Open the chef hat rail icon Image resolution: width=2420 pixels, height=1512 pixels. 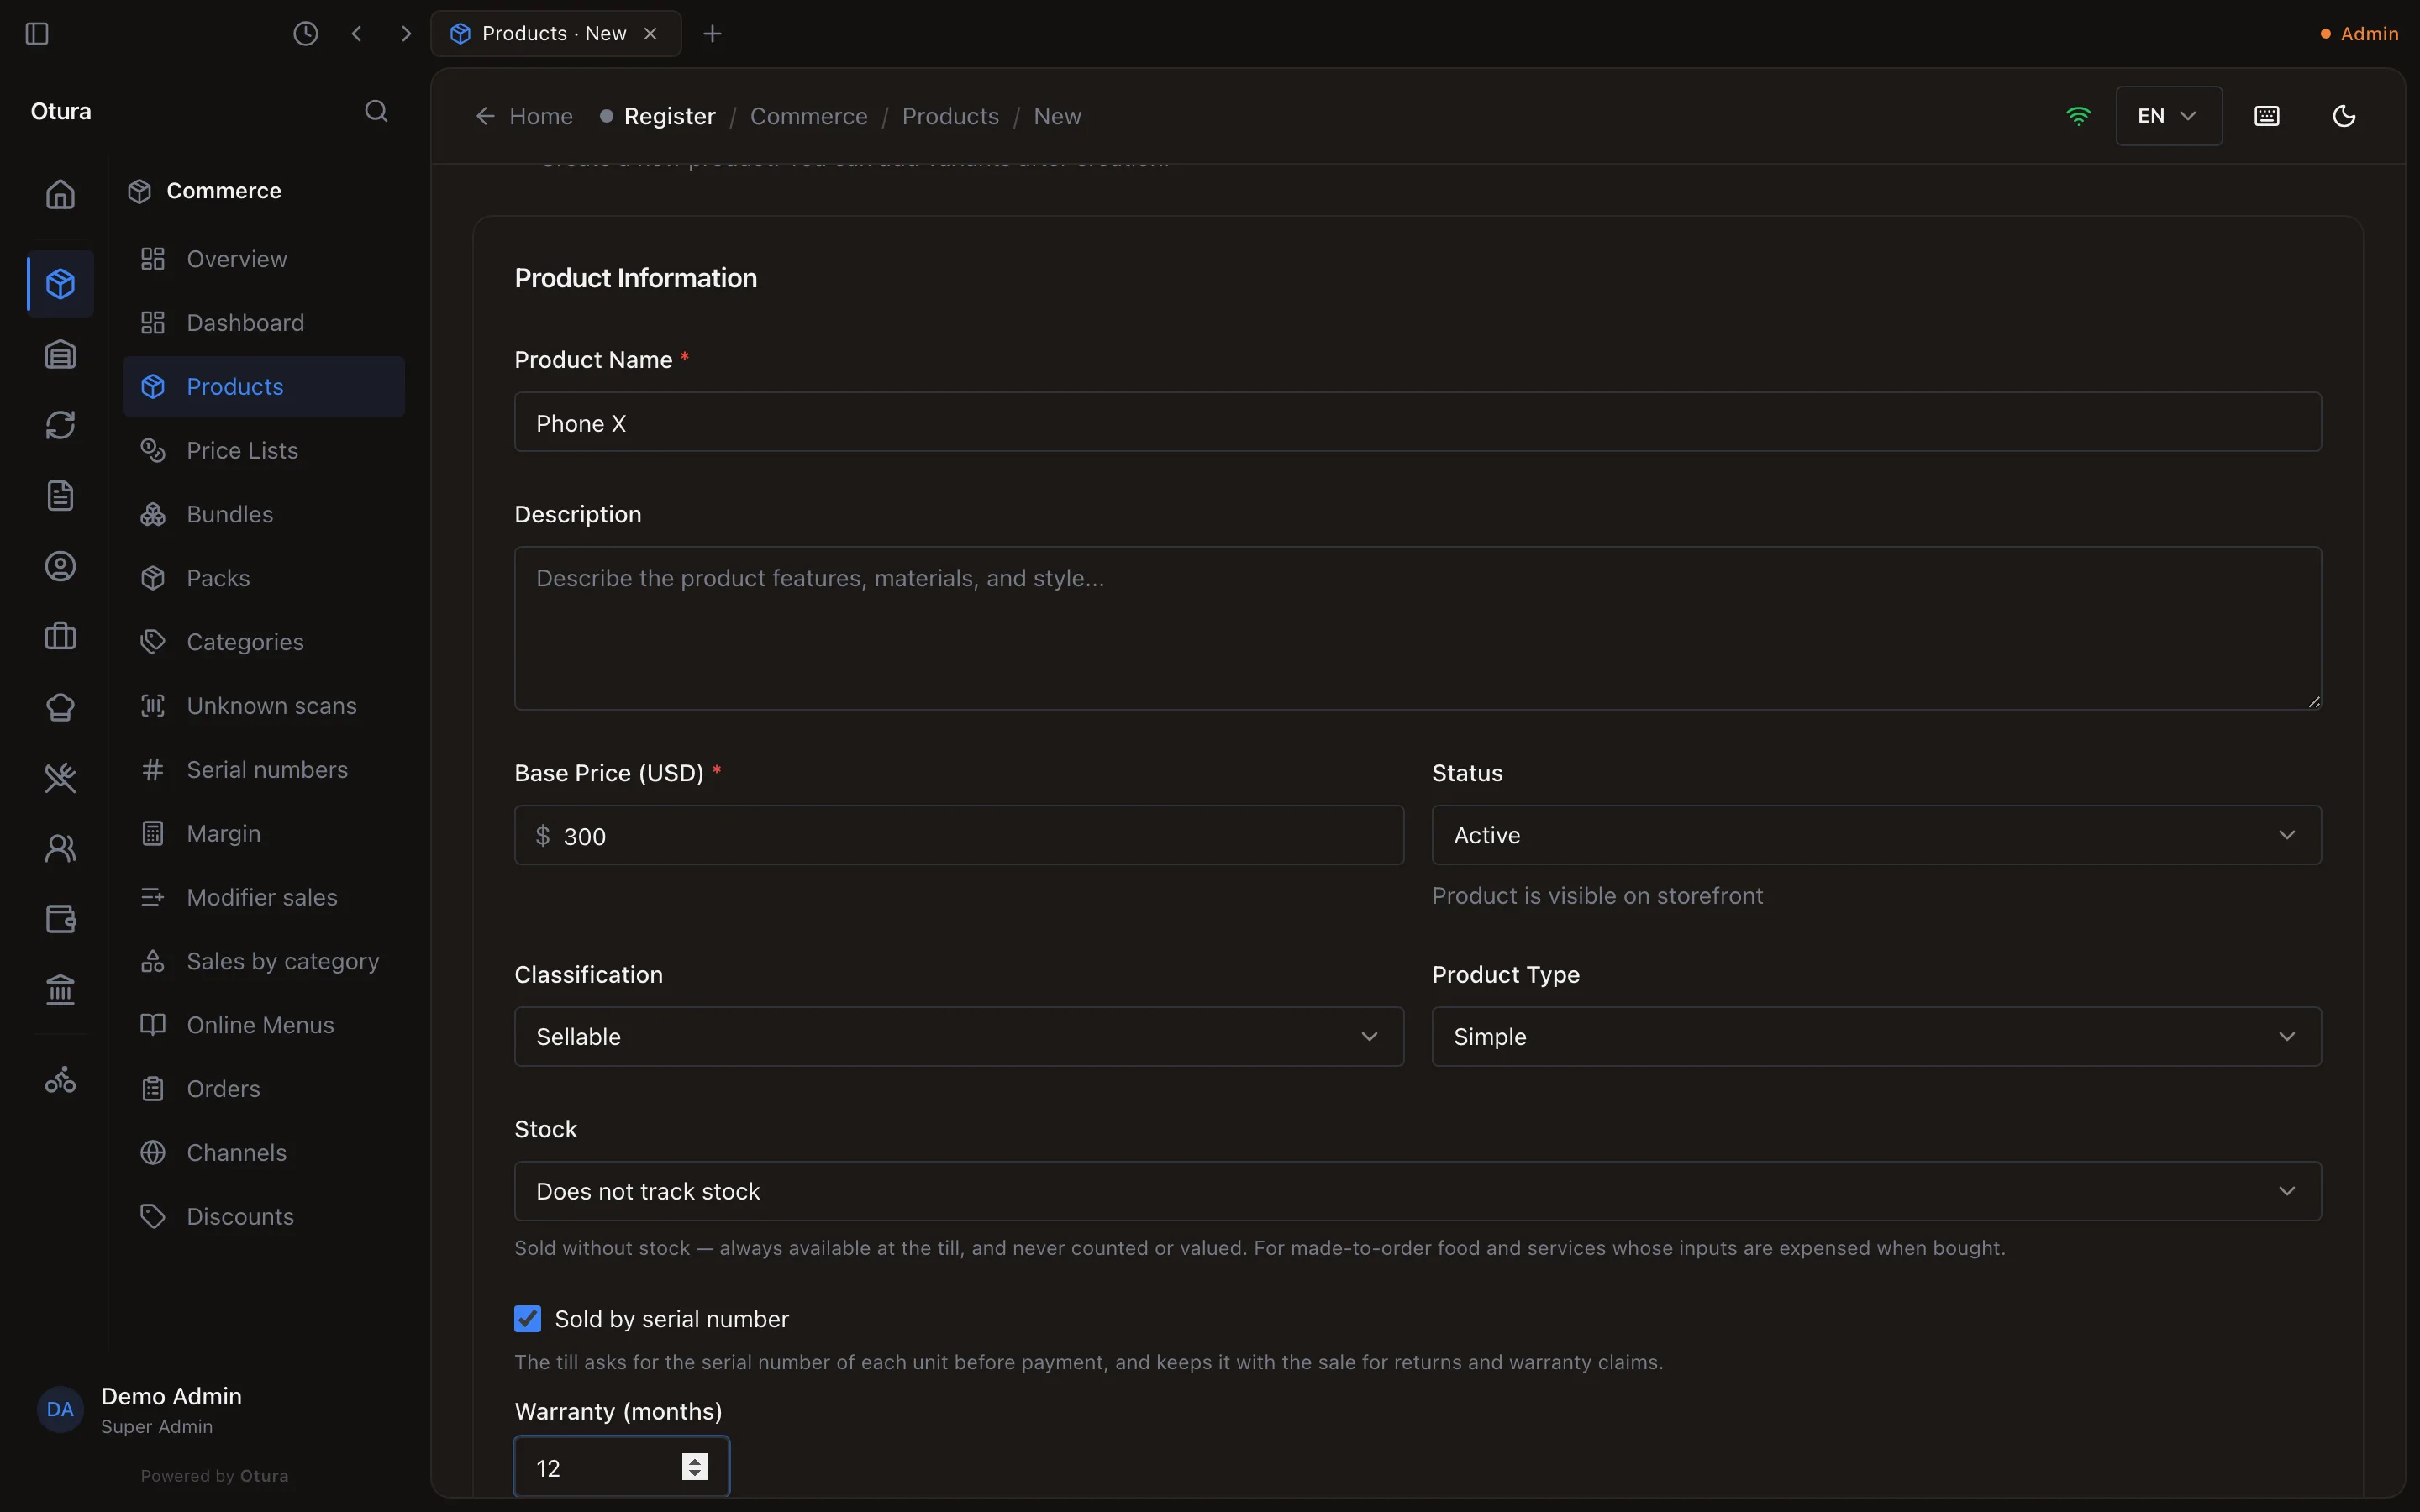pyautogui.click(x=60, y=707)
